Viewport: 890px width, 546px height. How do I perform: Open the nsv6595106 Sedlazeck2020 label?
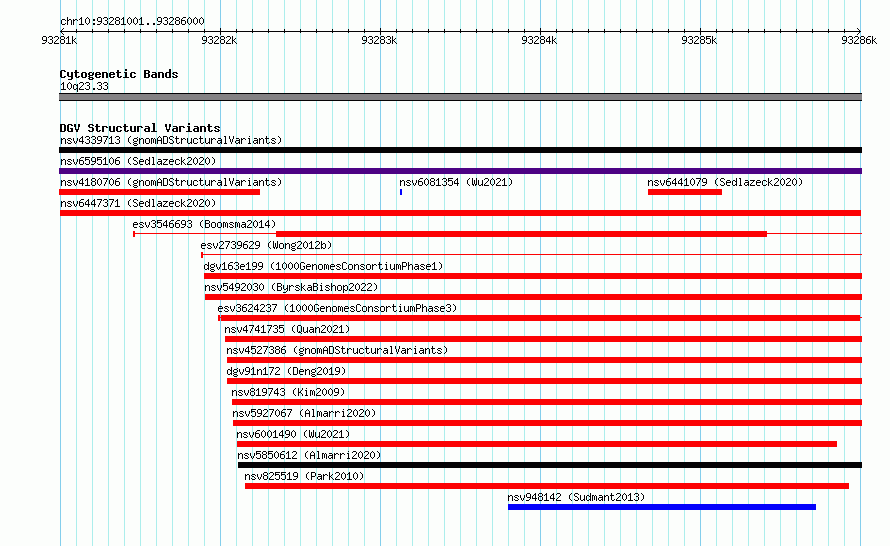pos(138,161)
